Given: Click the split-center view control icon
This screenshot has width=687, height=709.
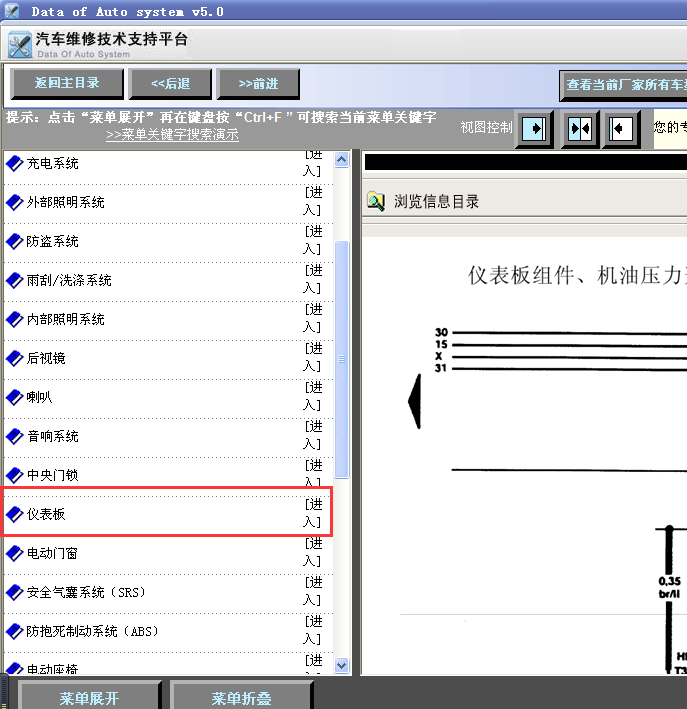Looking at the screenshot, I should (580, 129).
